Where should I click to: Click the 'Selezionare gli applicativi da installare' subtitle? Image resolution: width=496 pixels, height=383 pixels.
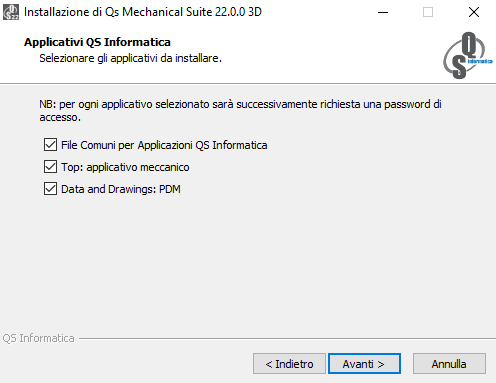pos(130,58)
